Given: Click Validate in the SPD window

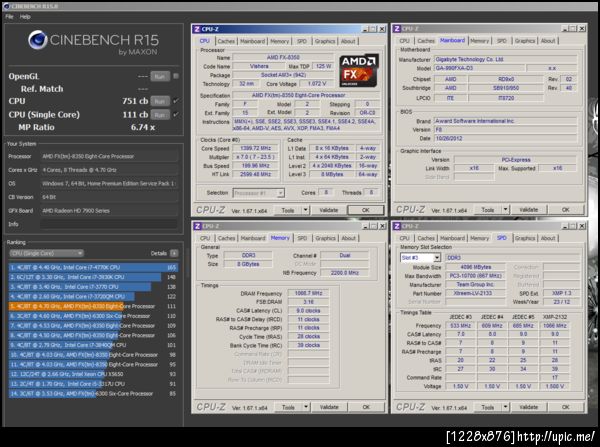Looking at the screenshot, I should click(x=529, y=407).
